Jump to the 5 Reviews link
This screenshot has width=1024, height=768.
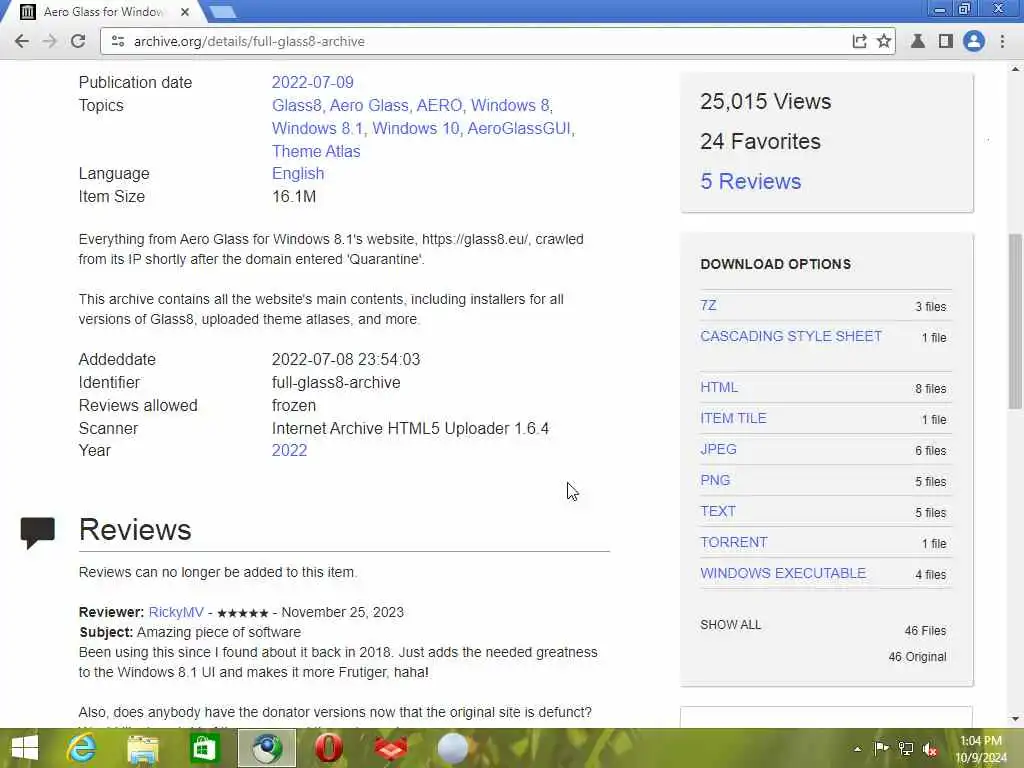pos(750,181)
